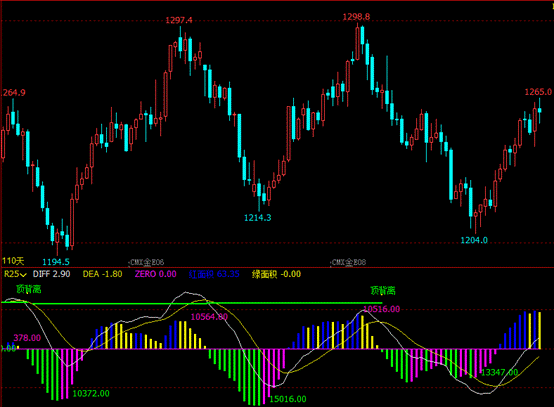The height and width of the screenshot is (407, 554).
Task: Click the 15016.00 green area value
Action: 288,399
